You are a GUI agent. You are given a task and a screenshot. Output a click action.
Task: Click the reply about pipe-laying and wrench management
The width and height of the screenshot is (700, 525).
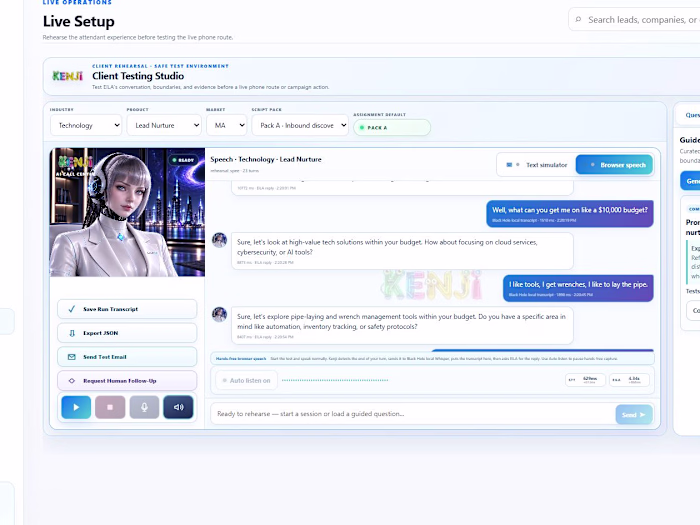point(402,325)
